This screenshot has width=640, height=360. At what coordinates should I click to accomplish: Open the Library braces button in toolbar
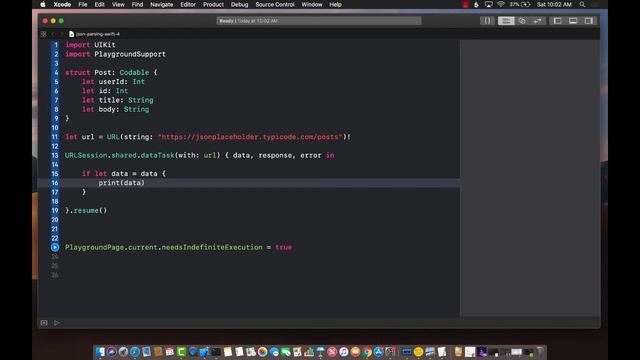[487, 21]
